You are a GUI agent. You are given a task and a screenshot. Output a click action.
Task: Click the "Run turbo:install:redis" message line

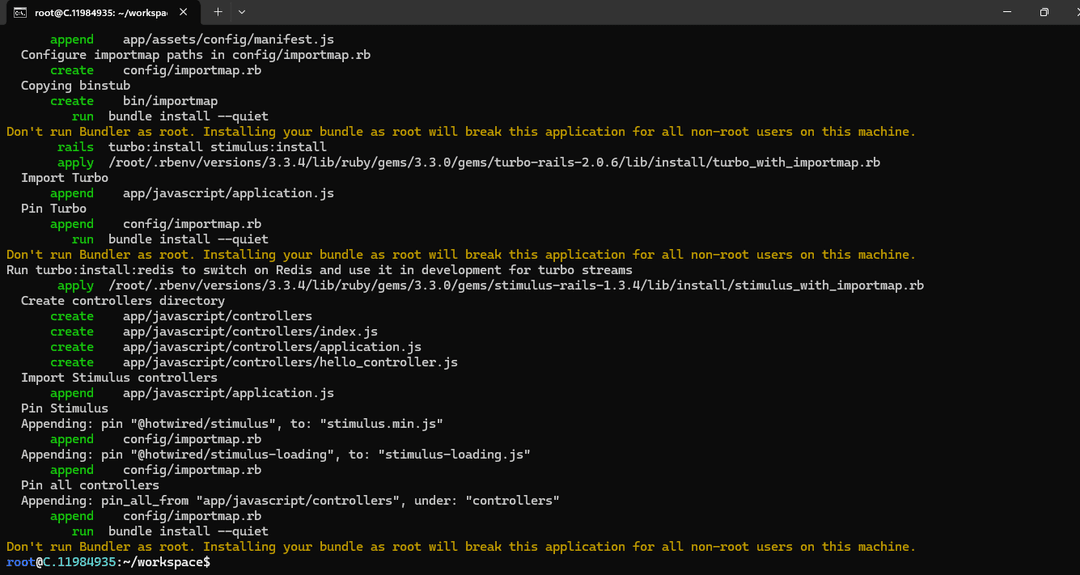click(319, 270)
